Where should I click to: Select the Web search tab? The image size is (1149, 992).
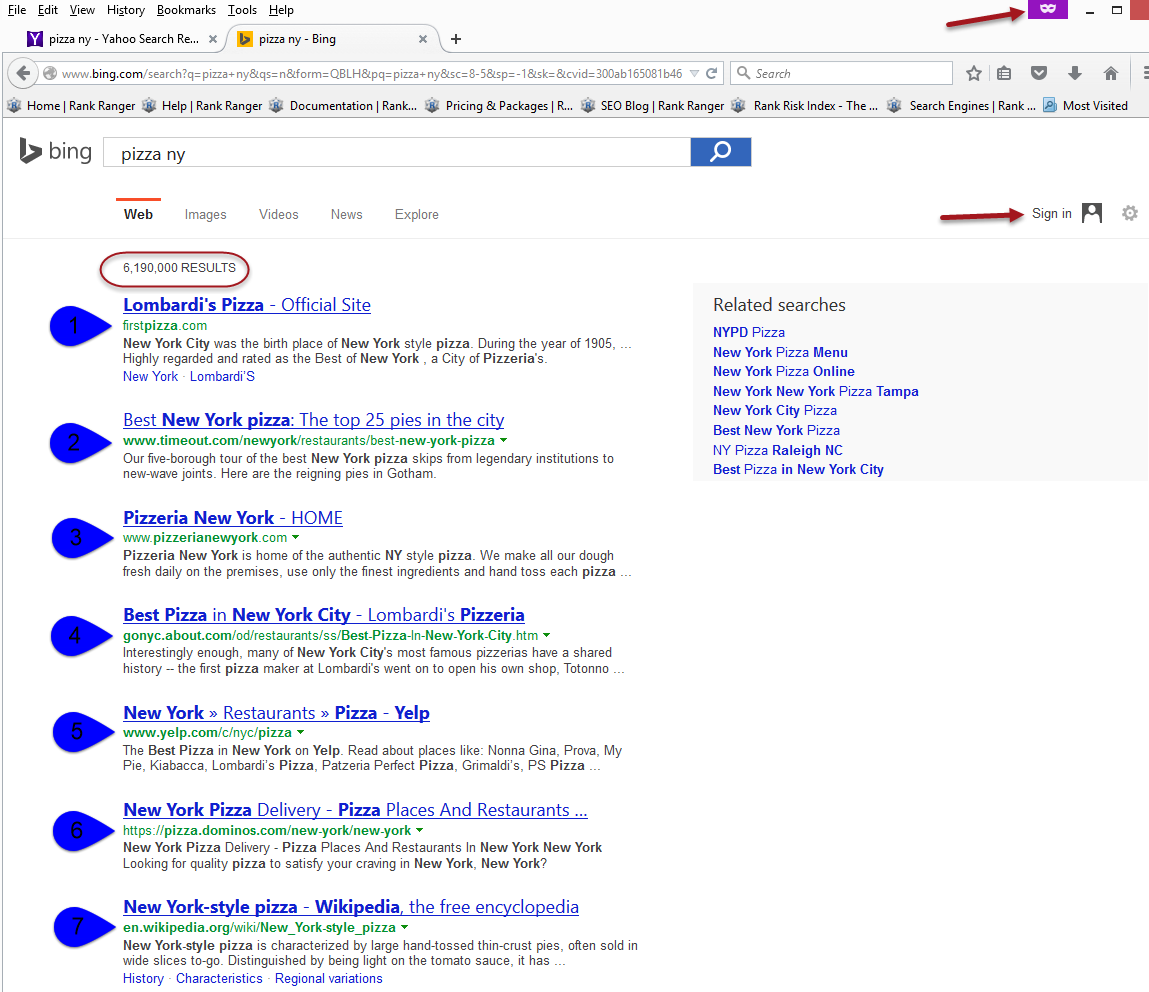(x=138, y=214)
